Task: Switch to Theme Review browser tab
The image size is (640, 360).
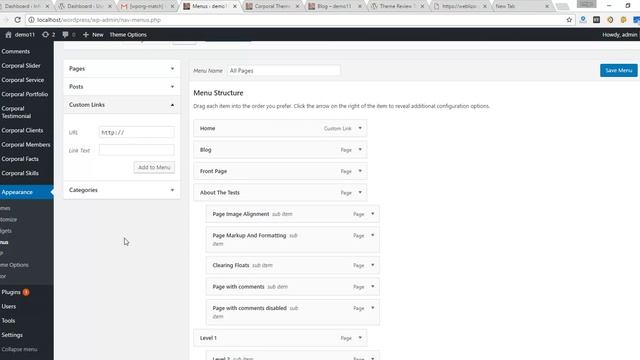Action: tap(397, 6)
